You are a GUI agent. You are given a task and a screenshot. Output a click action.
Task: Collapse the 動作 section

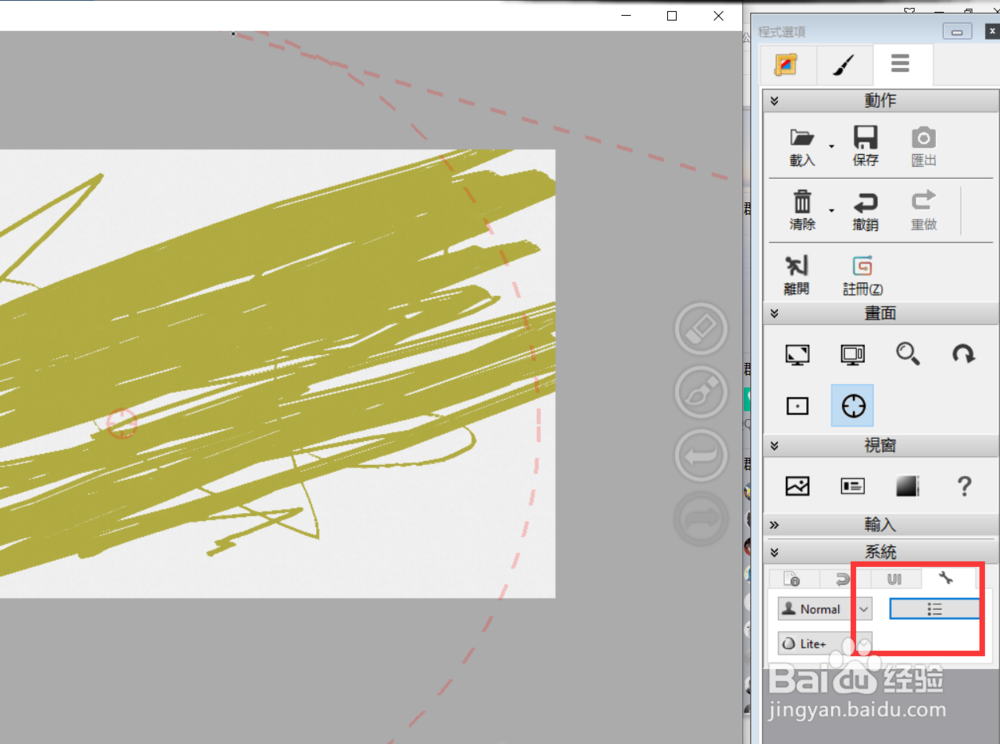774,101
